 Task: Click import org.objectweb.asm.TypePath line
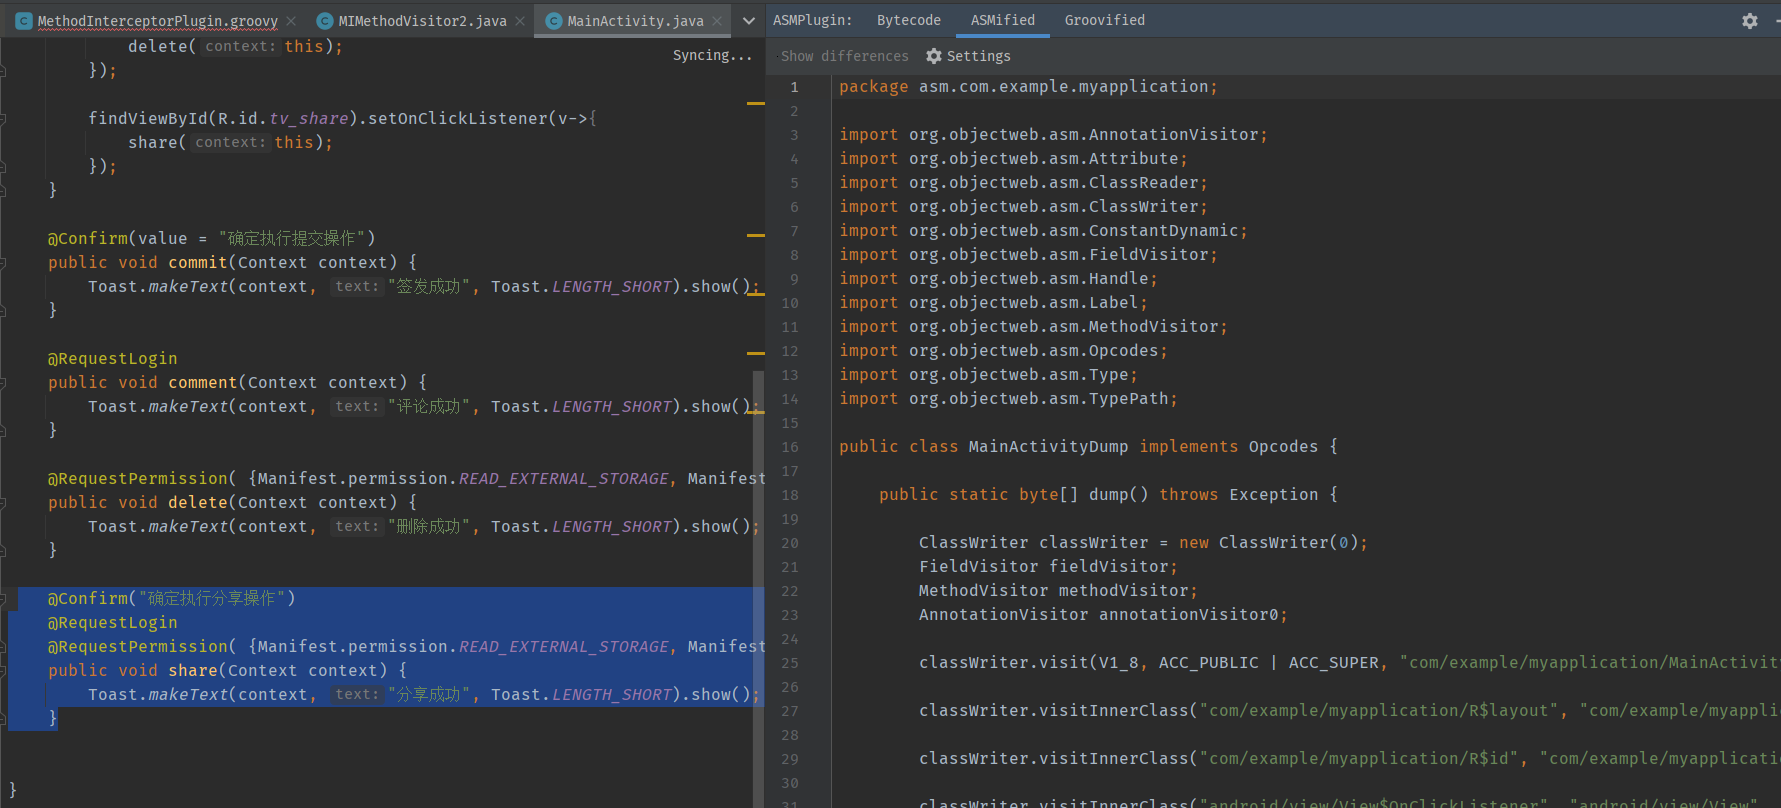click(x=1009, y=399)
